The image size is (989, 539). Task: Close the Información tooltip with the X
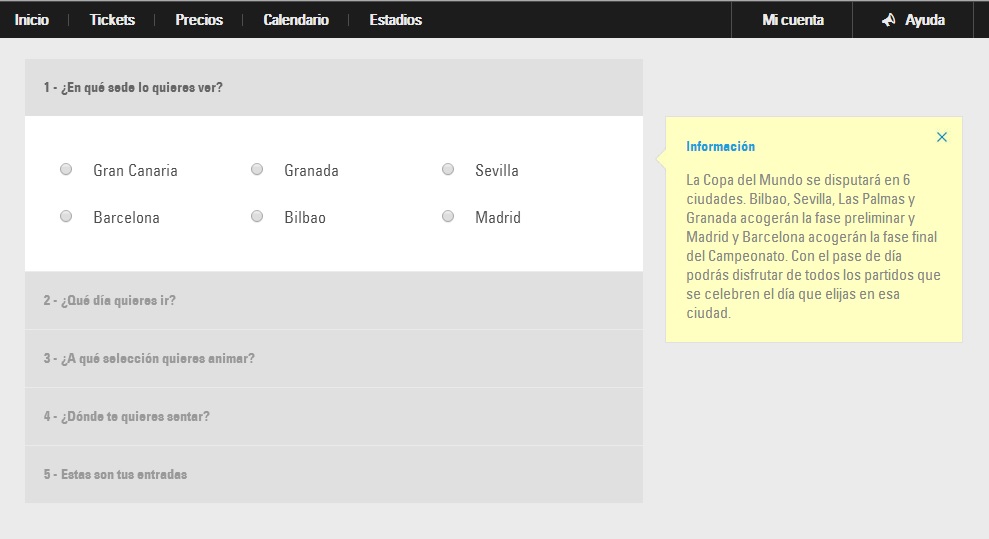coord(941,137)
